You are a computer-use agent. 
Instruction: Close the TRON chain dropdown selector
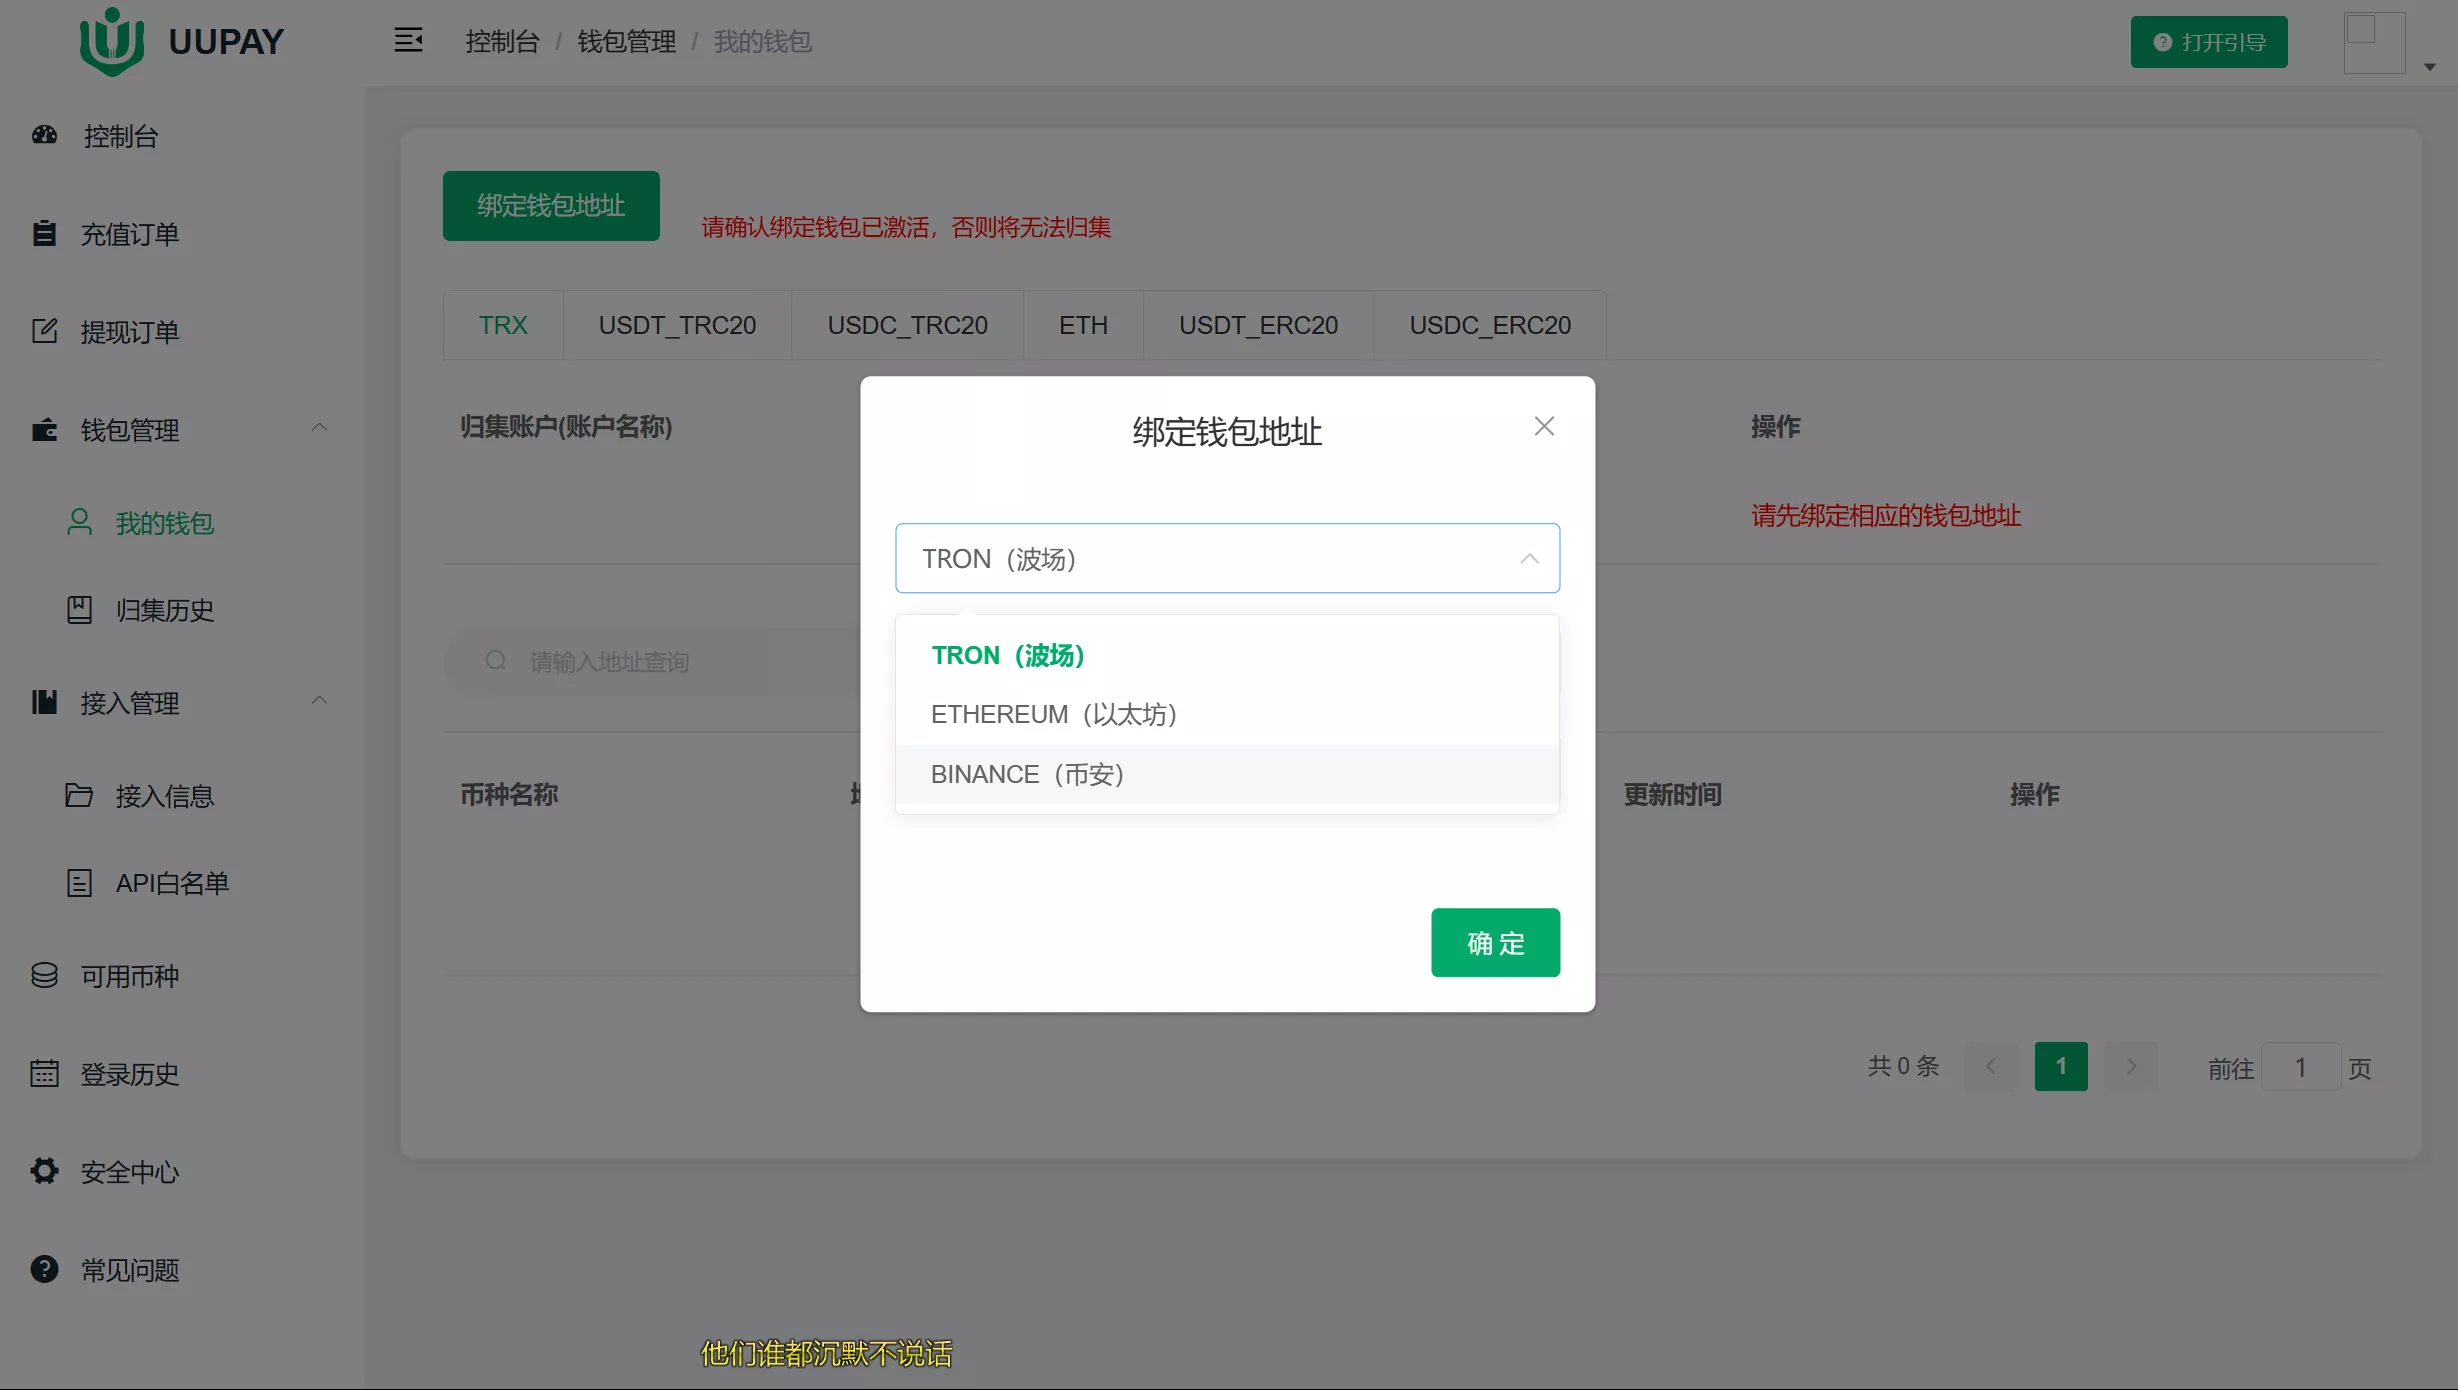click(1528, 559)
